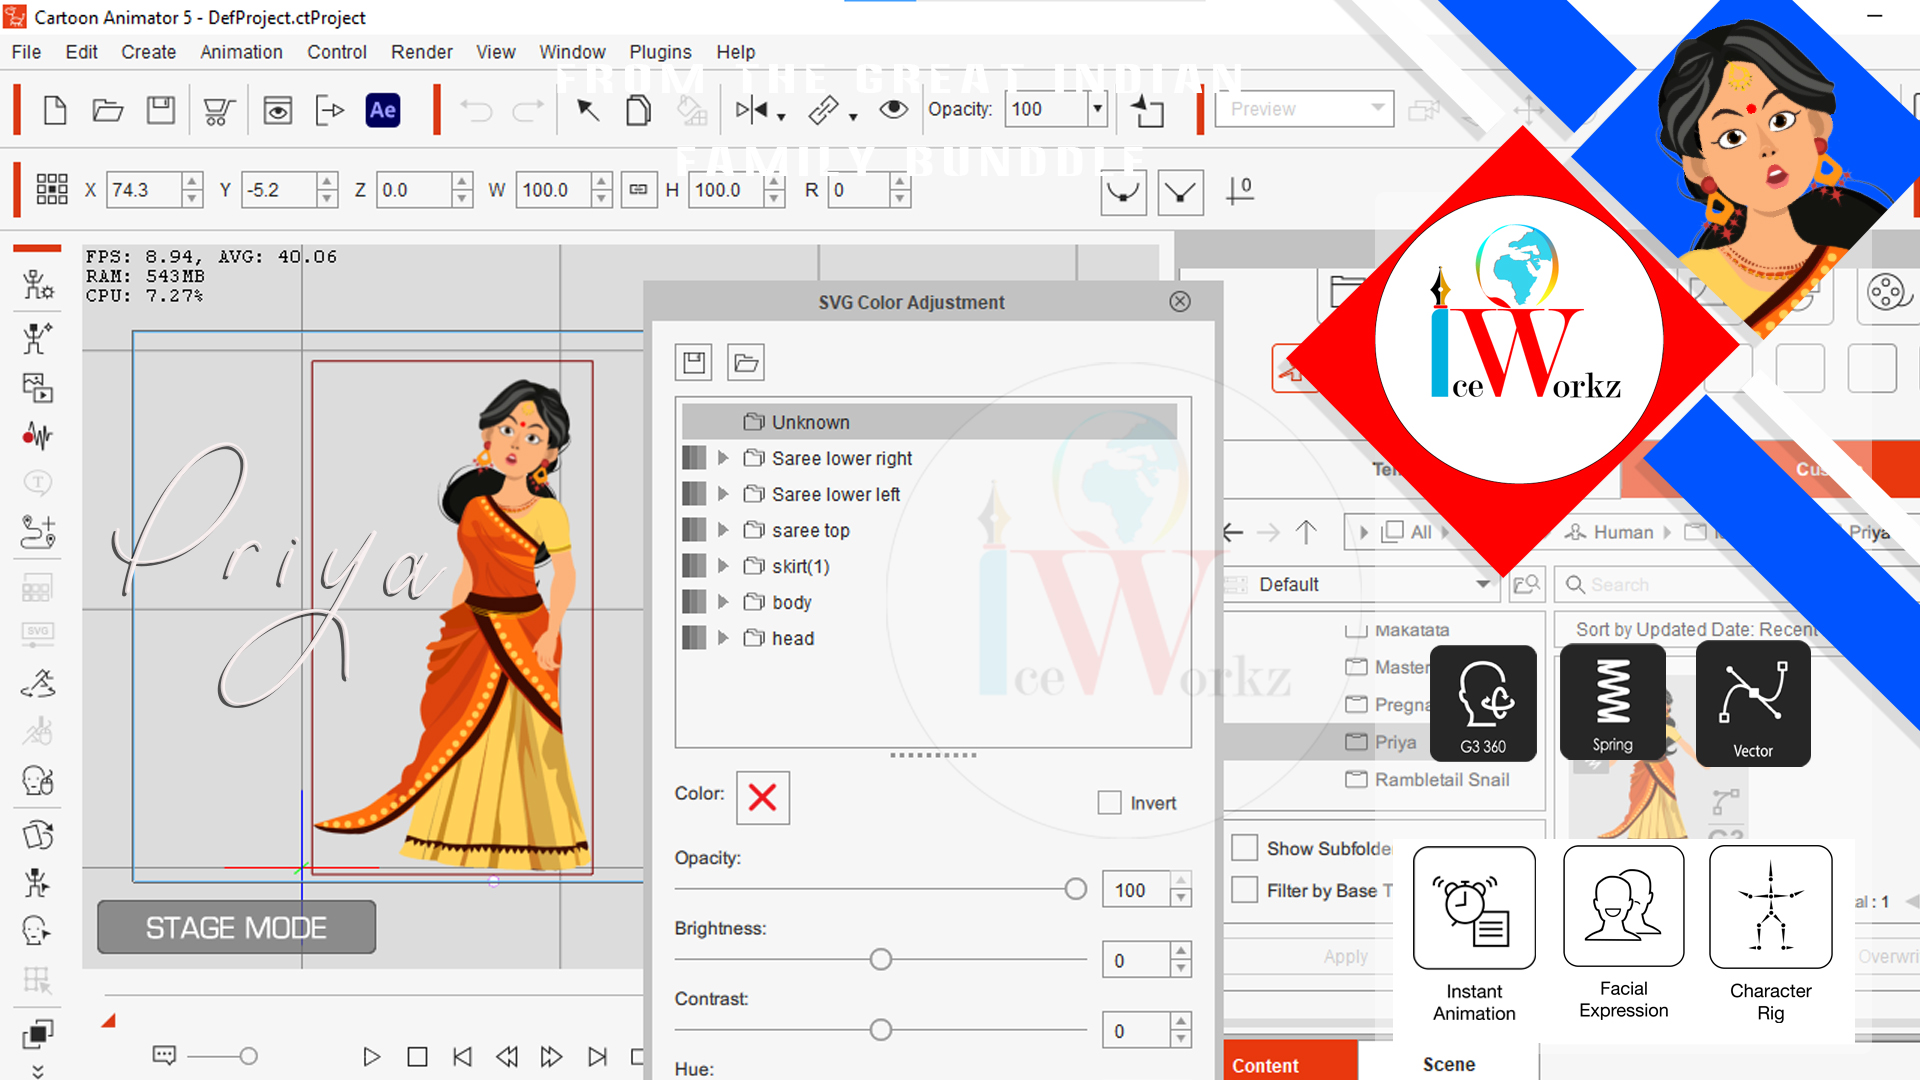Click the save preset icon in SVG dialog
1920x1080 pixels.
[694, 362]
